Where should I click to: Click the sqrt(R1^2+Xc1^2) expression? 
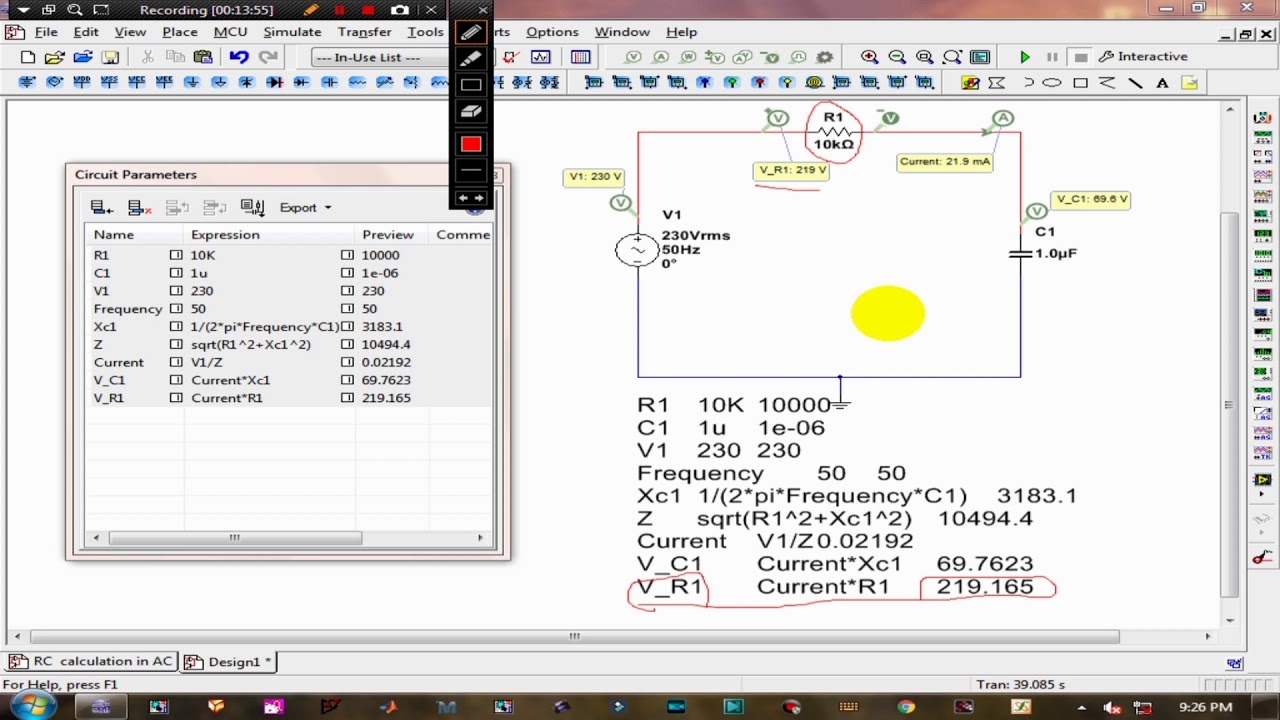(251, 344)
